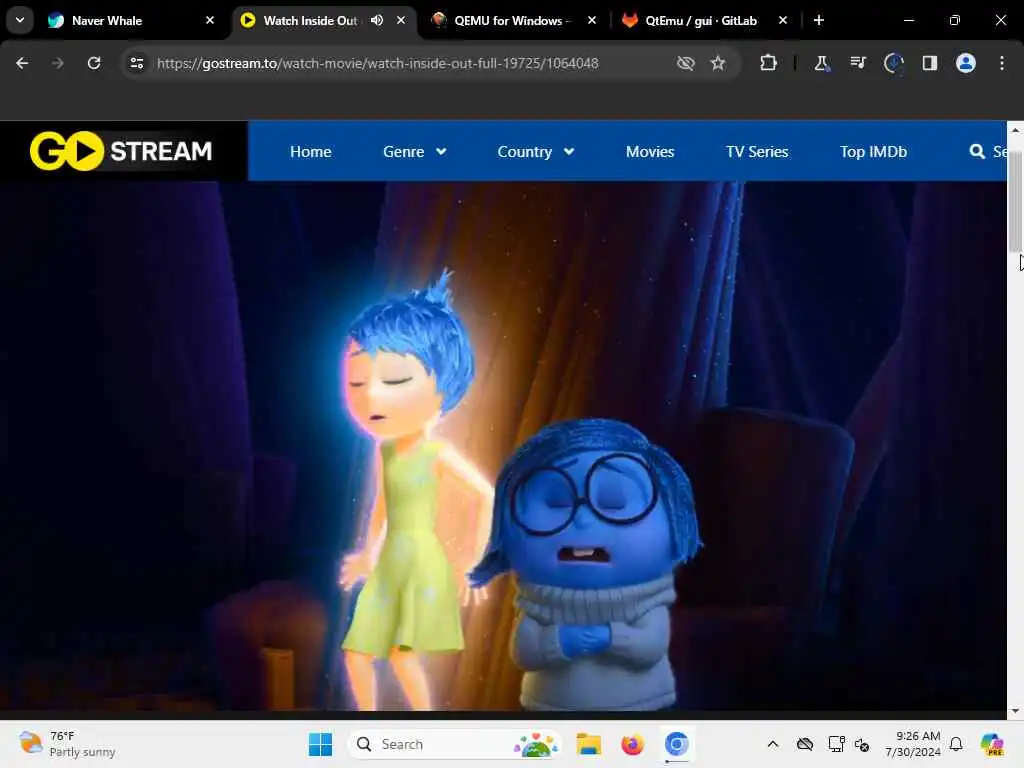Open the Chrome three-dot menu

click(x=1001, y=63)
